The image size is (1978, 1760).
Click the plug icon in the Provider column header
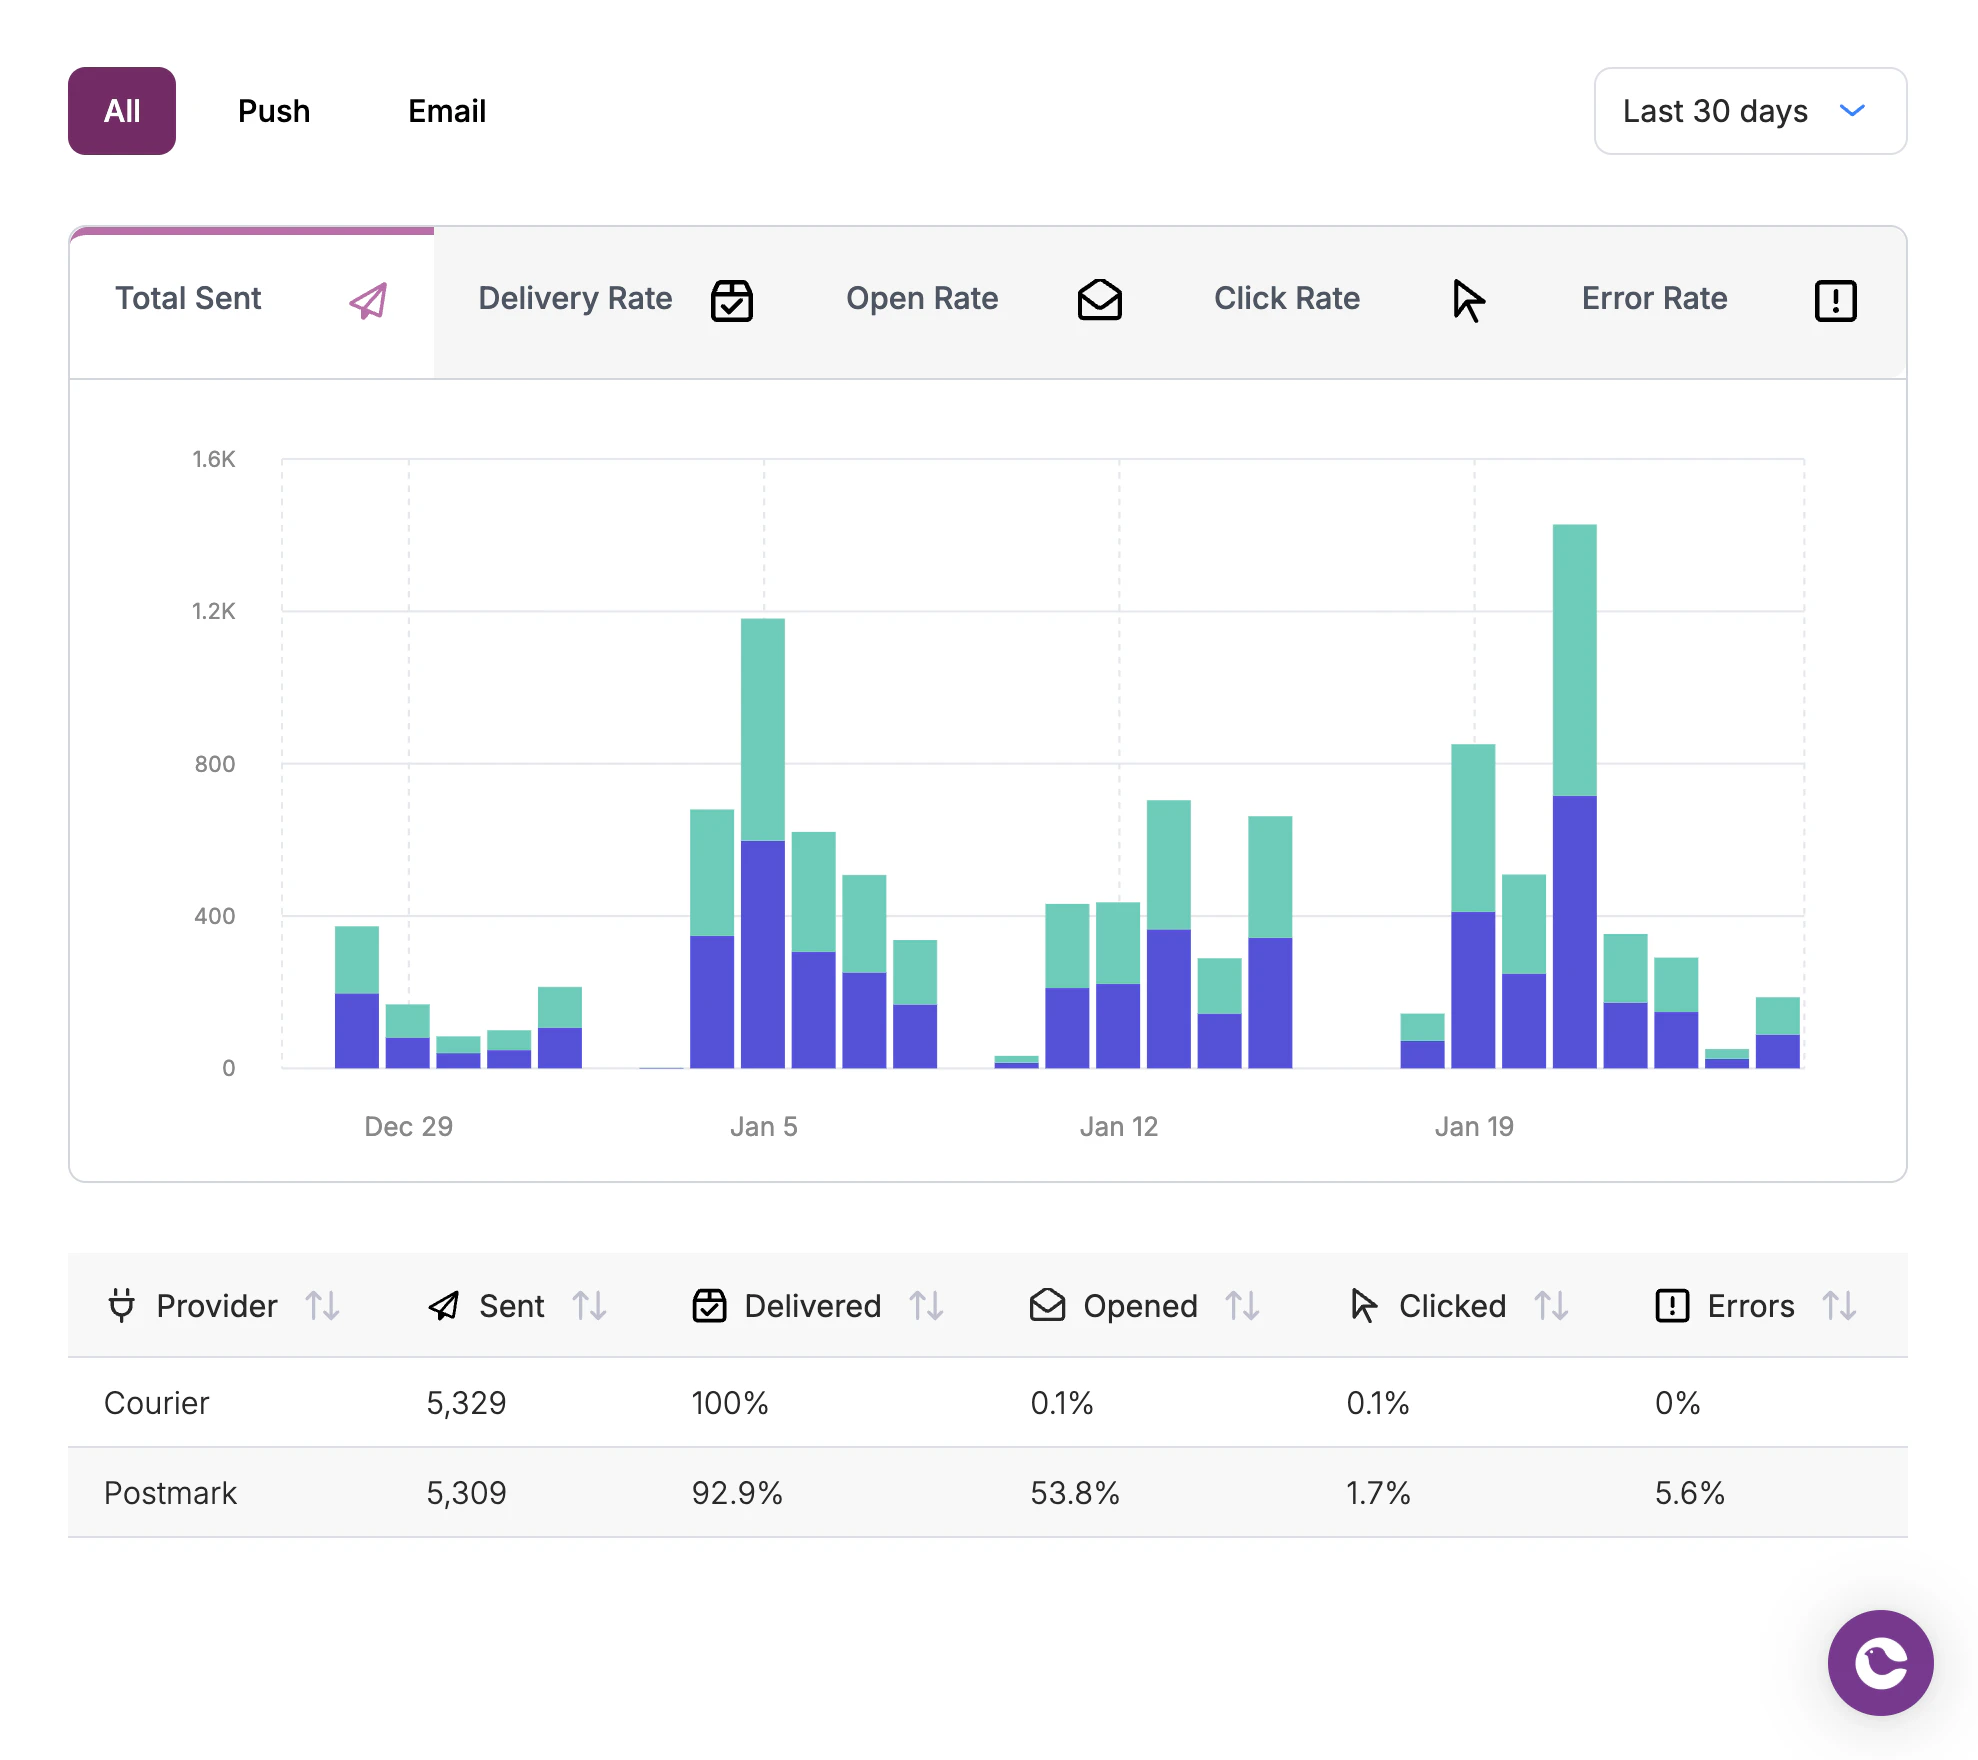[x=121, y=1305]
